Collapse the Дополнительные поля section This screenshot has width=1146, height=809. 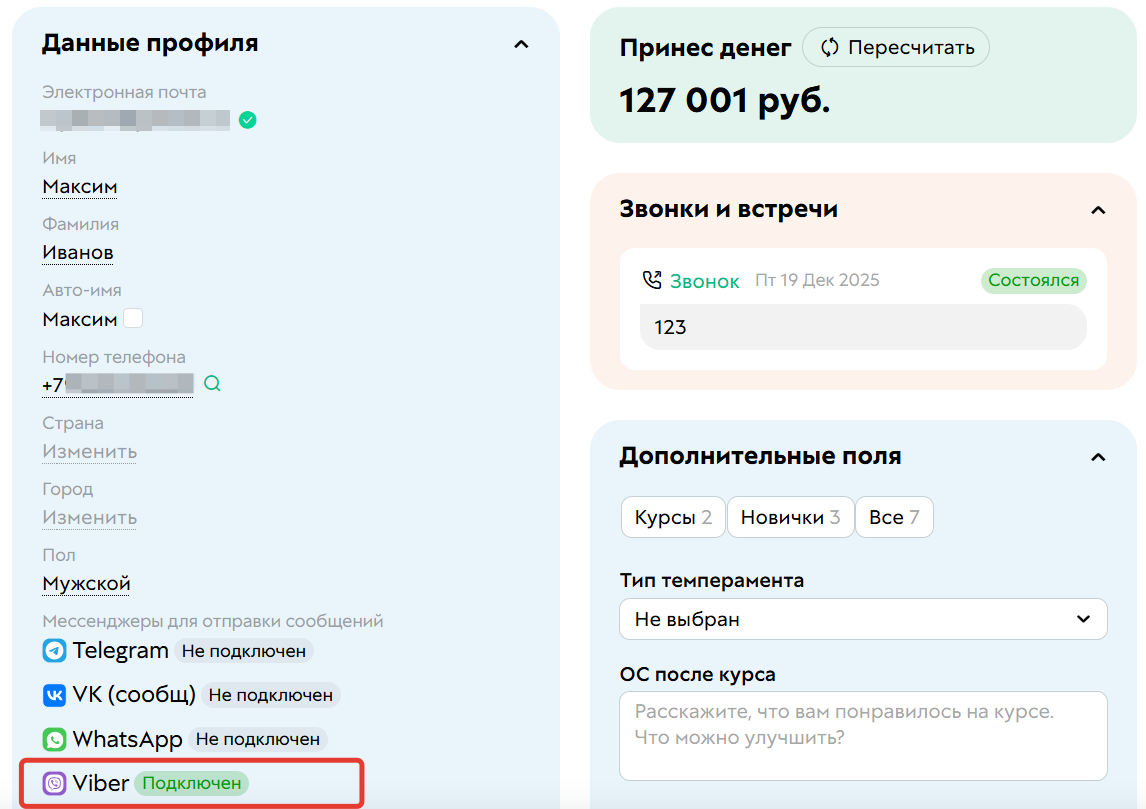[1098, 456]
